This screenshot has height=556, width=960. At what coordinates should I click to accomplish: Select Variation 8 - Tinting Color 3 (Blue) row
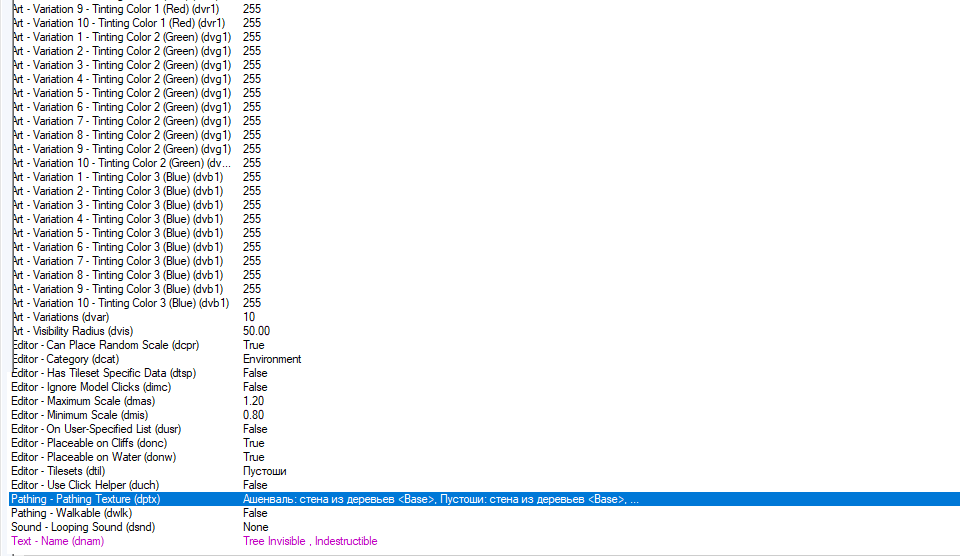[484, 275]
